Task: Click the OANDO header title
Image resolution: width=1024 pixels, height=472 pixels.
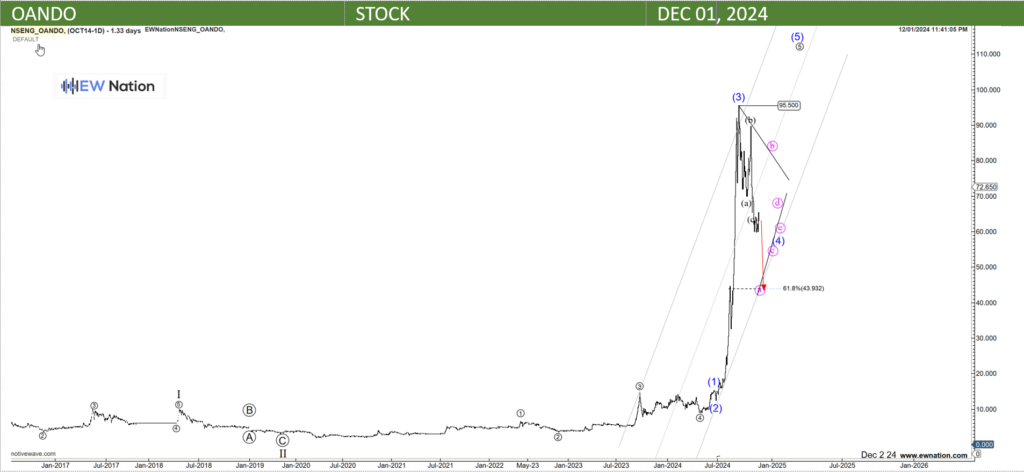Action: coord(43,14)
